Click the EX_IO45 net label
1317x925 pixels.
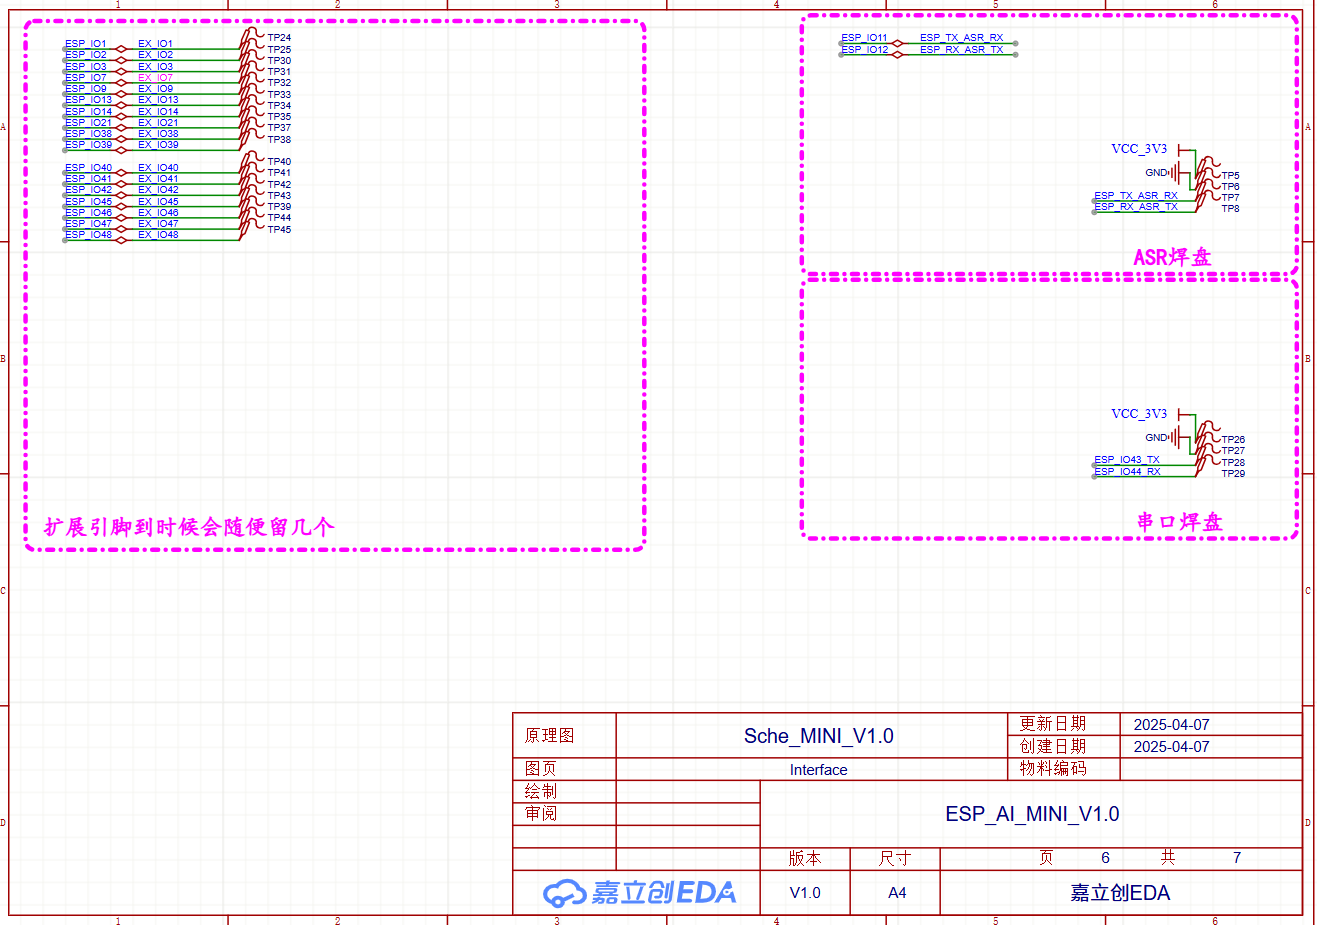pos(158,202)
